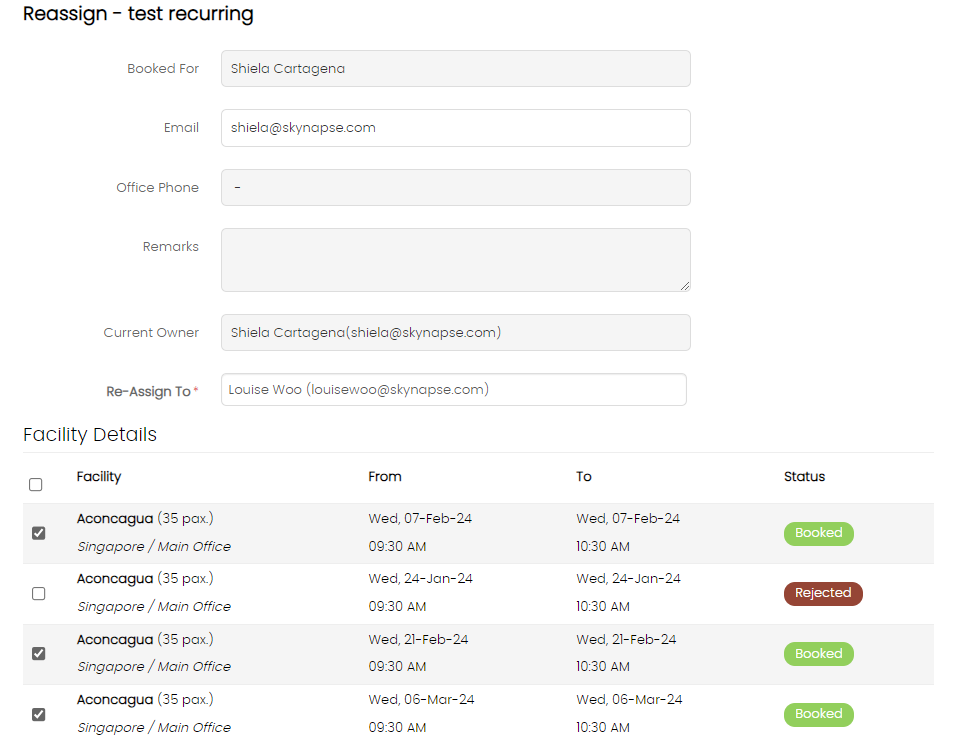
Task: Click the Status column header
Action: pos(804,477)
